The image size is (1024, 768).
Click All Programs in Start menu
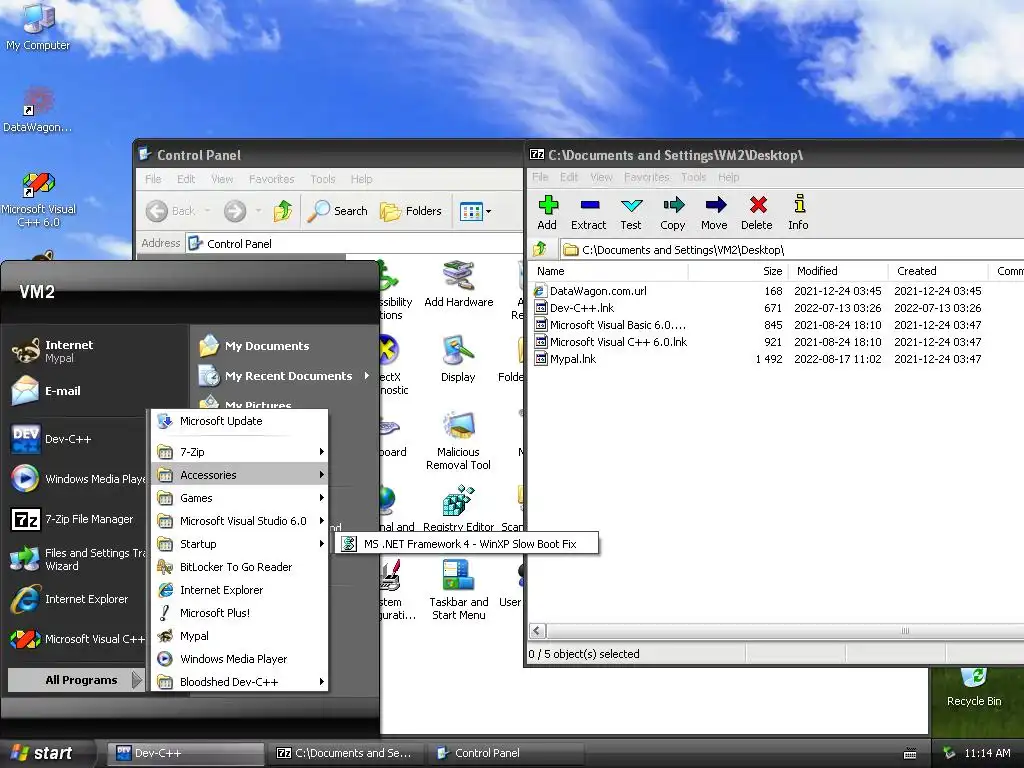click(75, 680)
